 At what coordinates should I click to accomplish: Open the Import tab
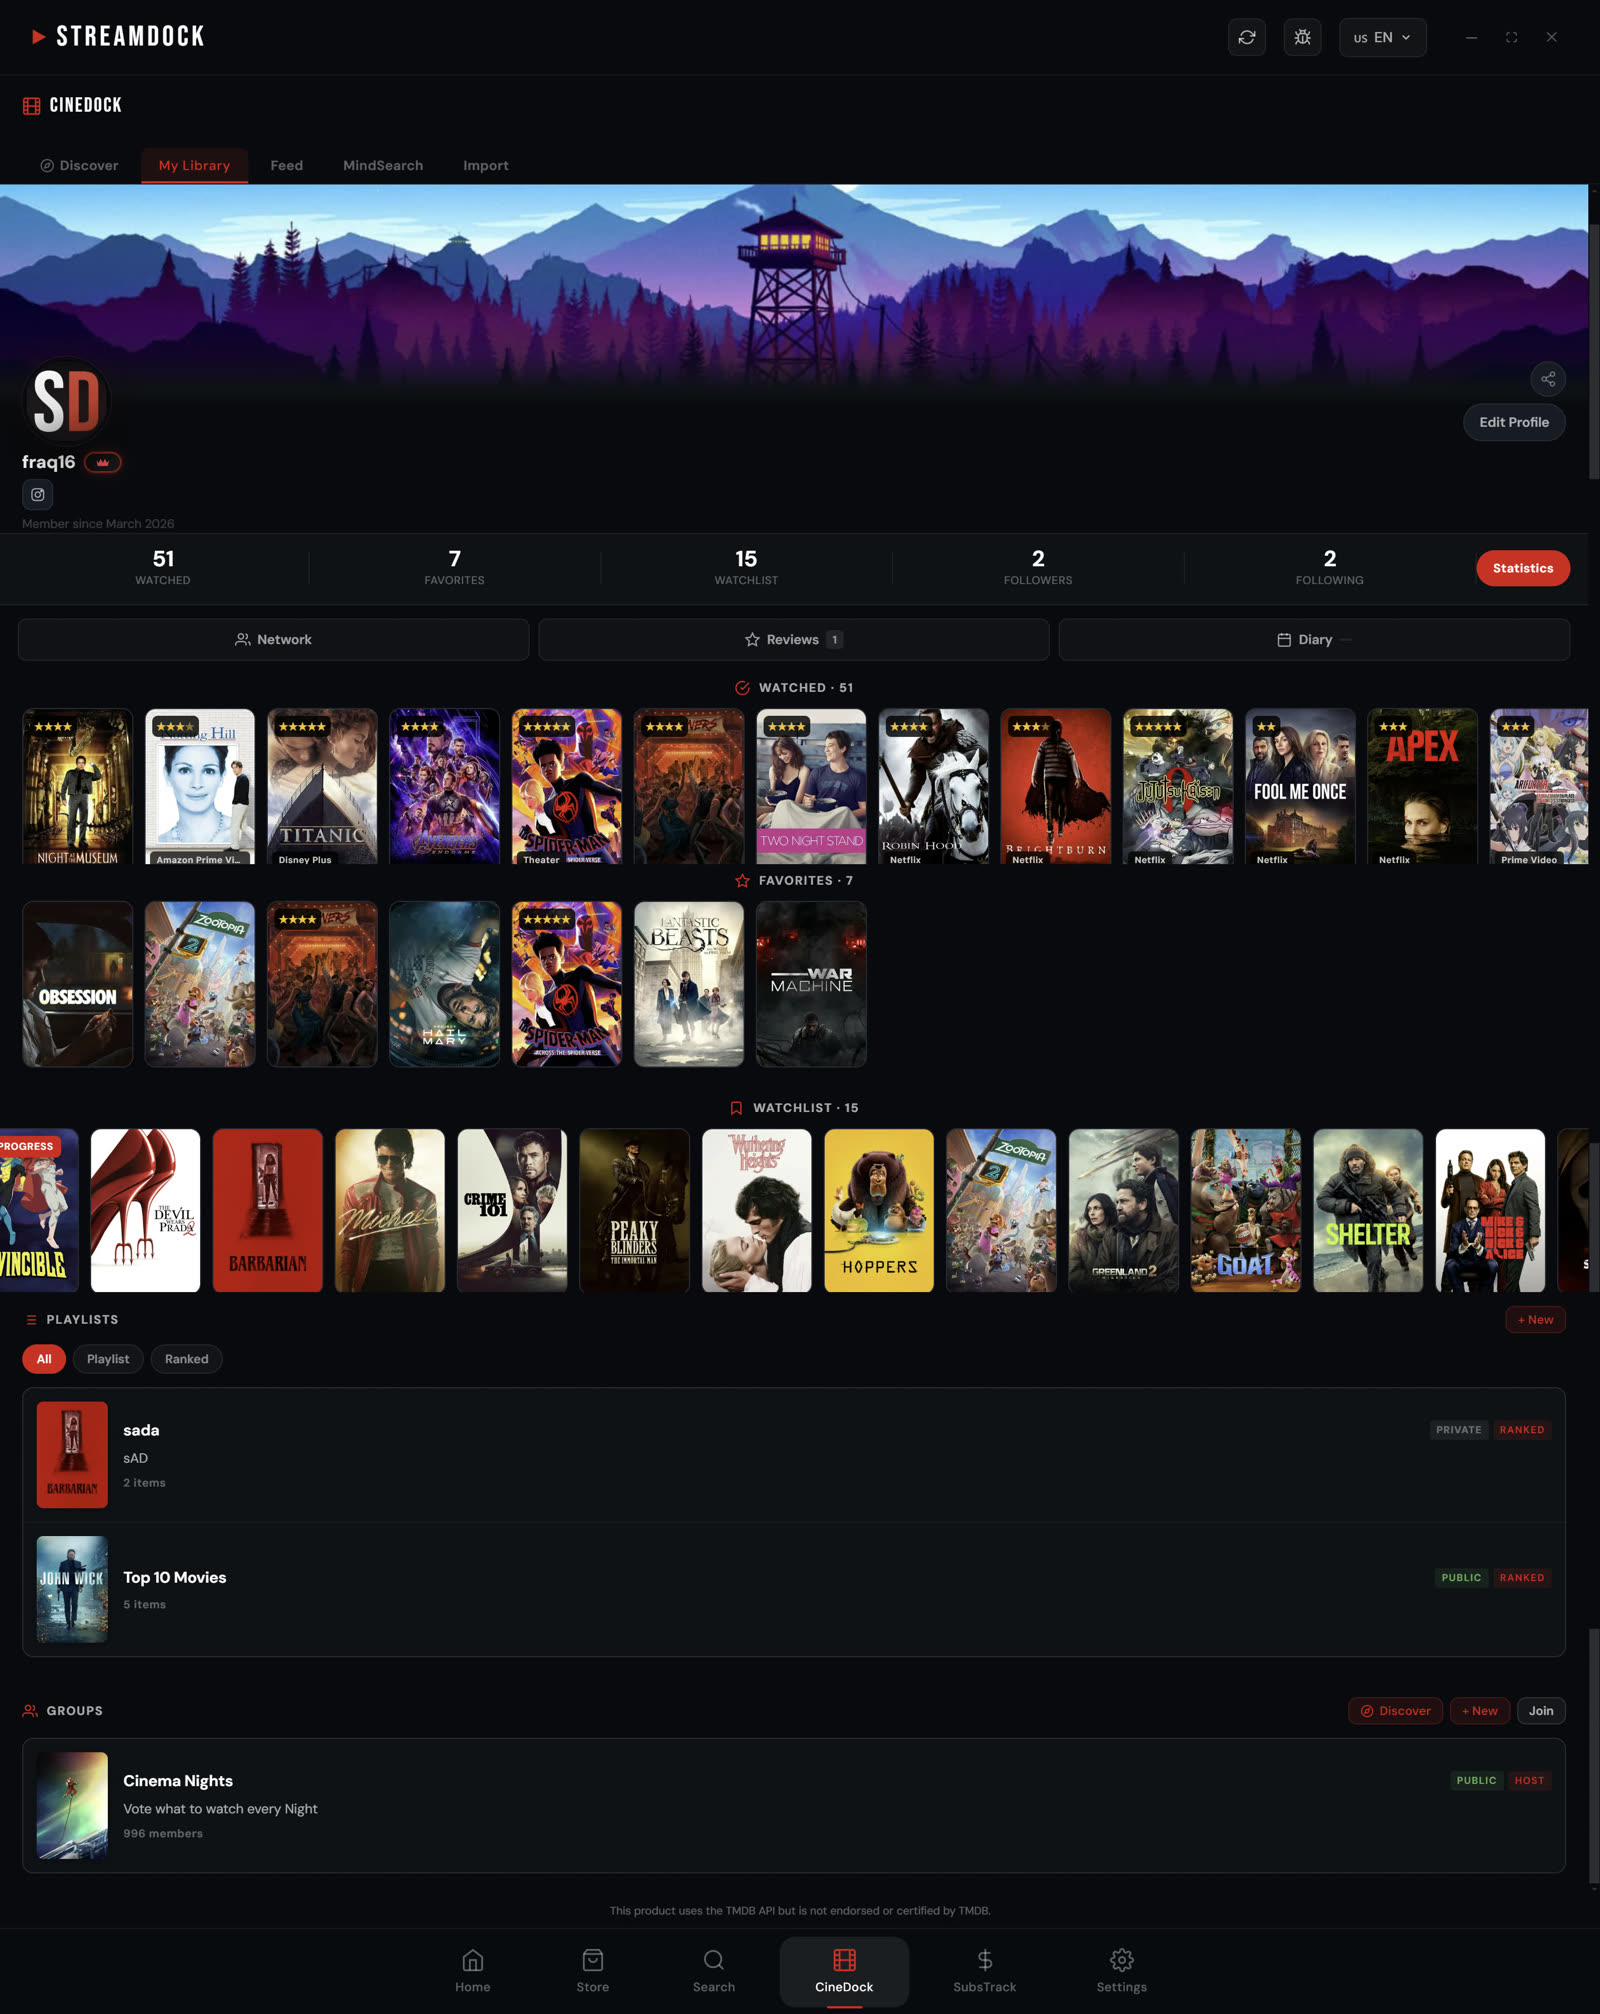(485, 165)
